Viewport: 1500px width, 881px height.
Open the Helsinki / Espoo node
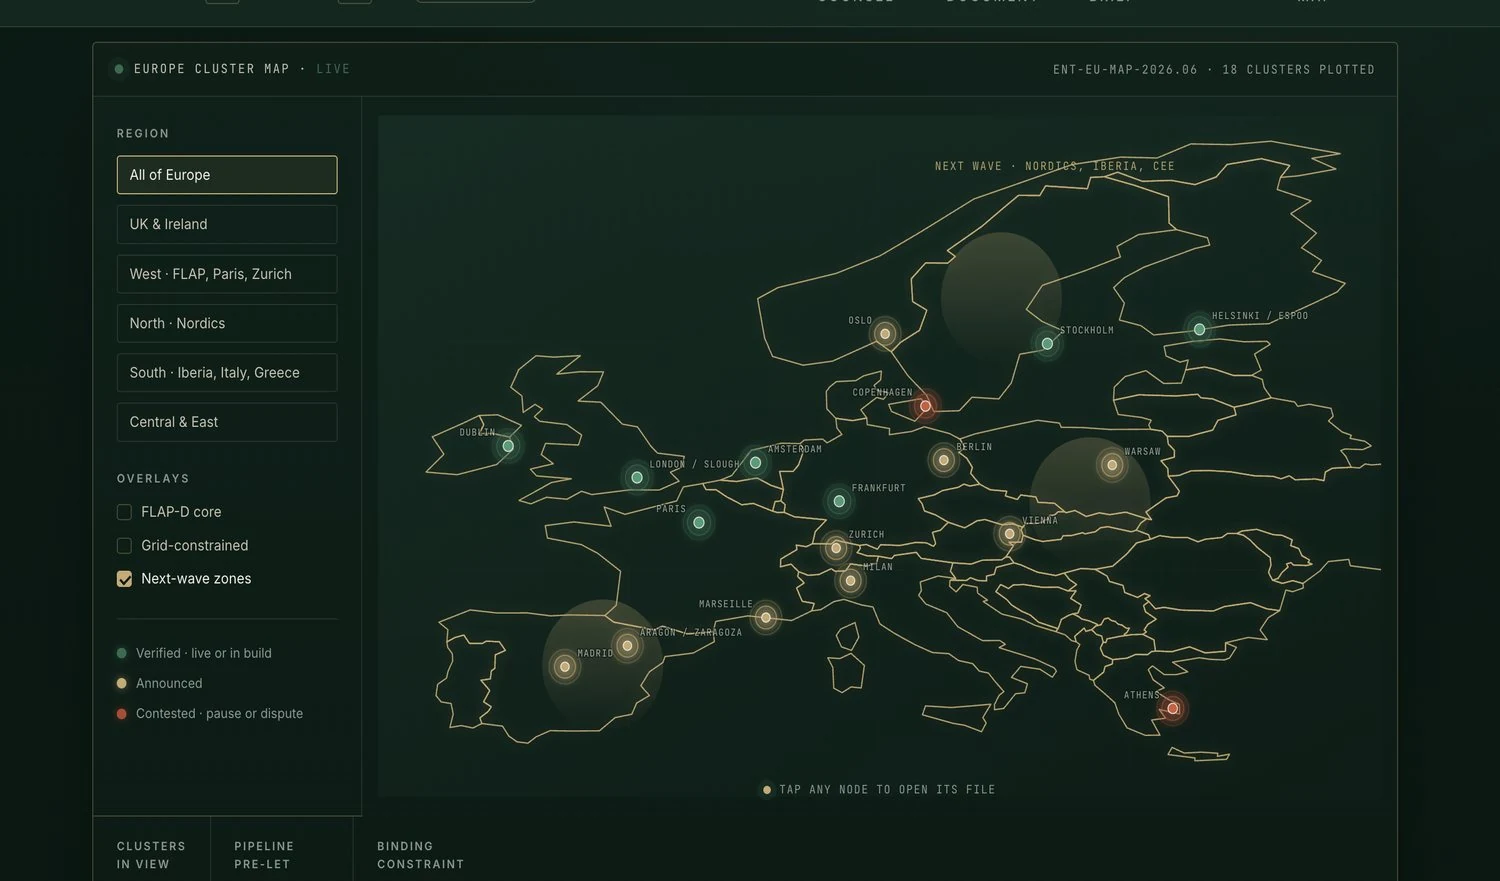[x=1199, y=329]
